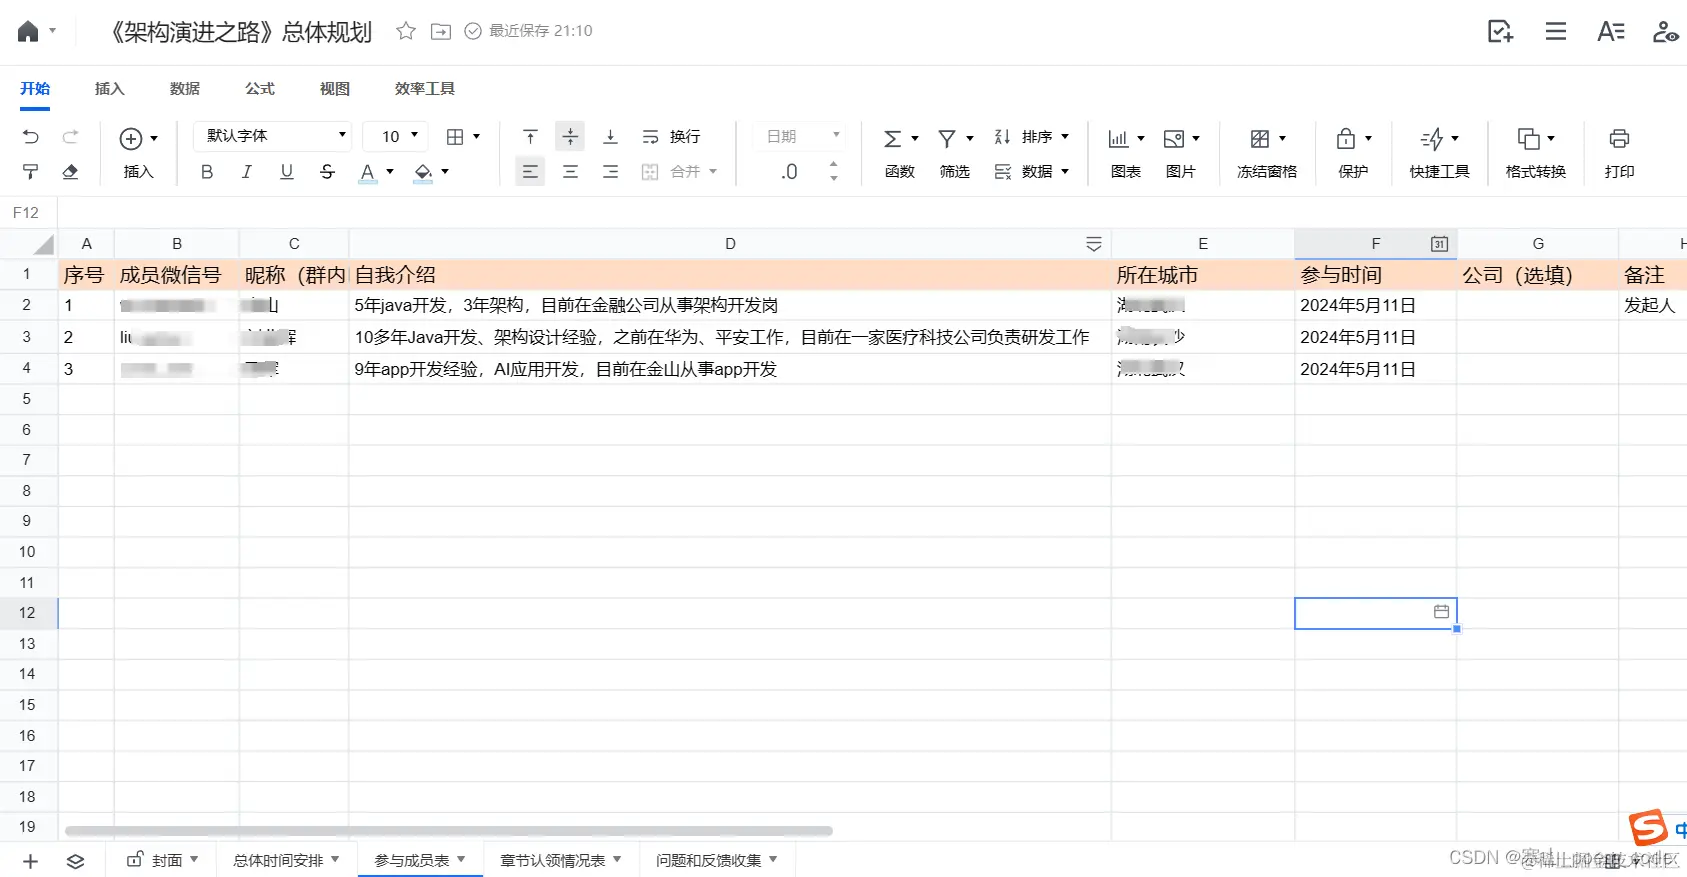Align text left
The image size is (1687, 877).
(x=530, y=172)
